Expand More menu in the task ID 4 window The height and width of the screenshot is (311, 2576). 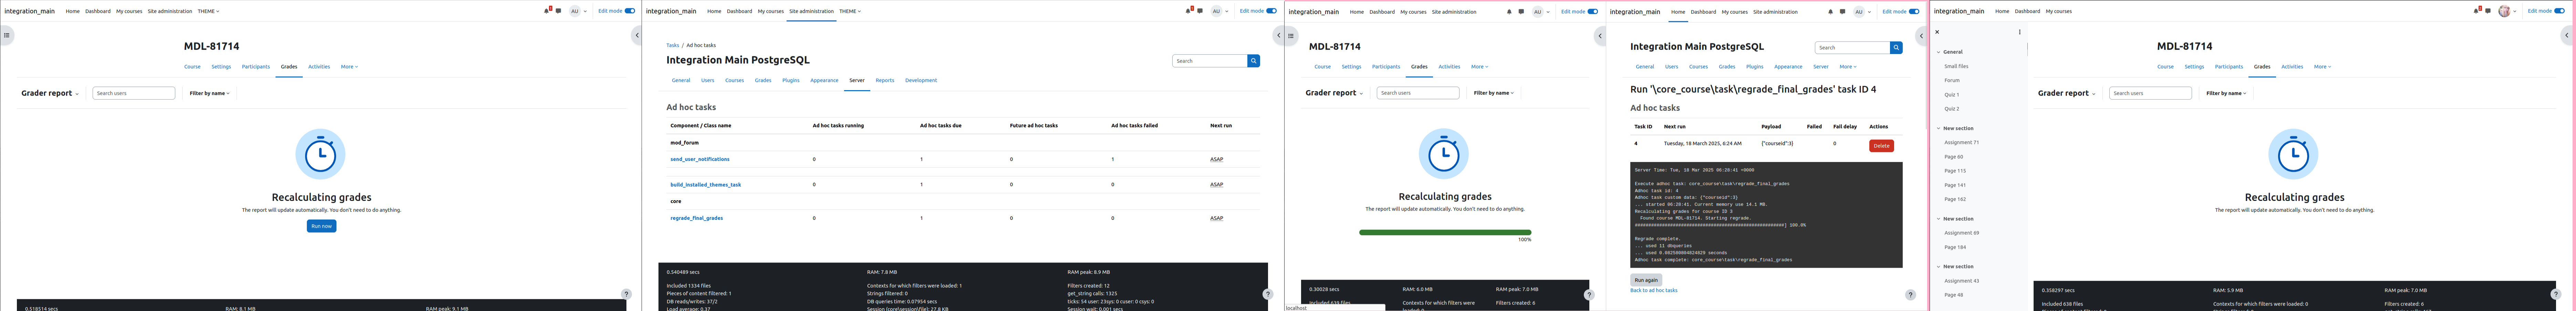[1848, 67]
